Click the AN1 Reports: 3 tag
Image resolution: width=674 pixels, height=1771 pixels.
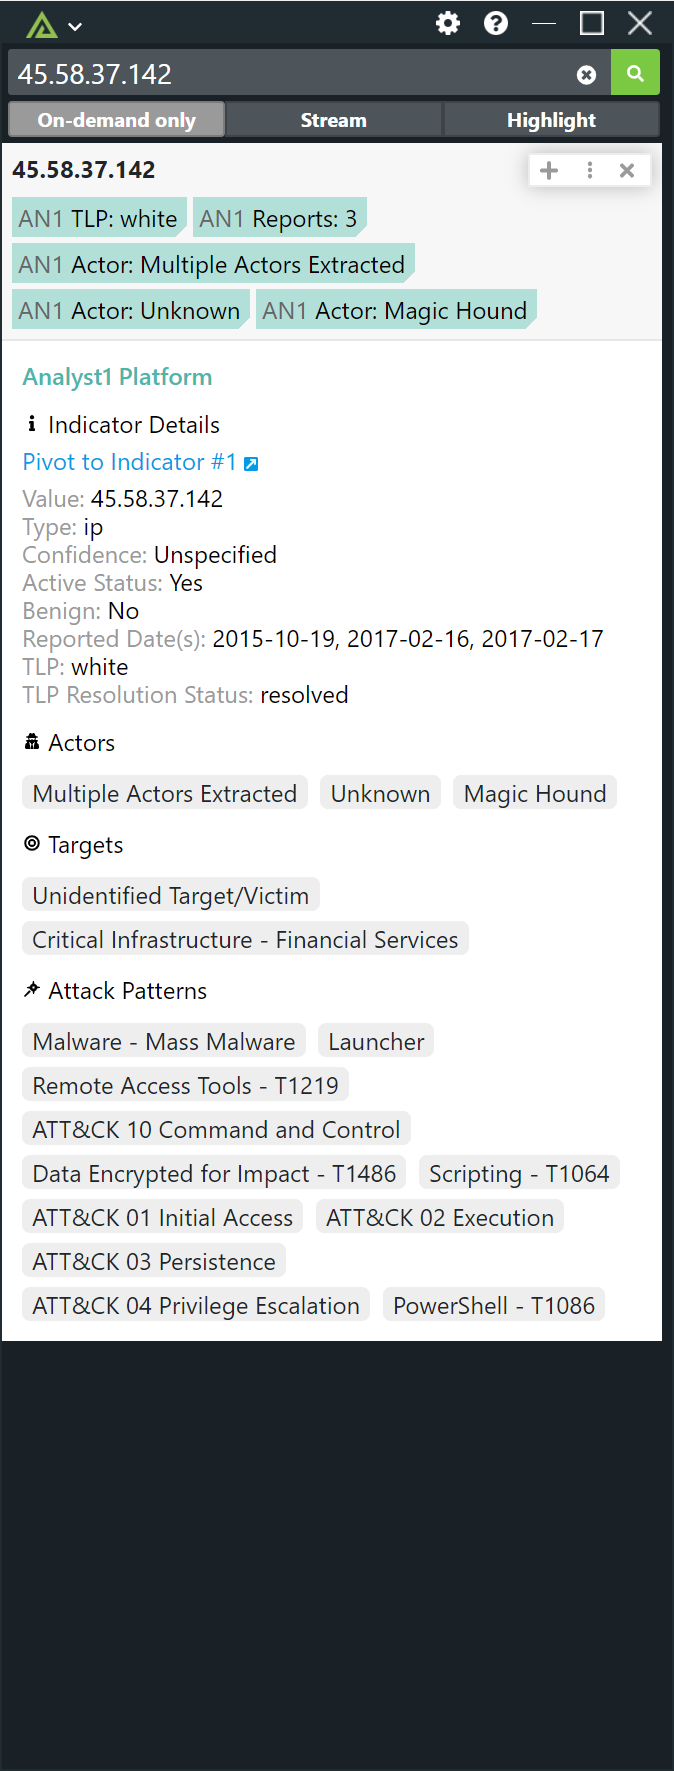click(279, 219)
